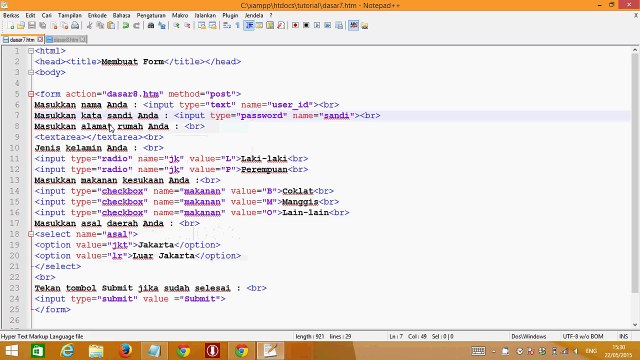Open the Cari menu
Viewport: 640px width, 360px height.
tap(47, 16)
